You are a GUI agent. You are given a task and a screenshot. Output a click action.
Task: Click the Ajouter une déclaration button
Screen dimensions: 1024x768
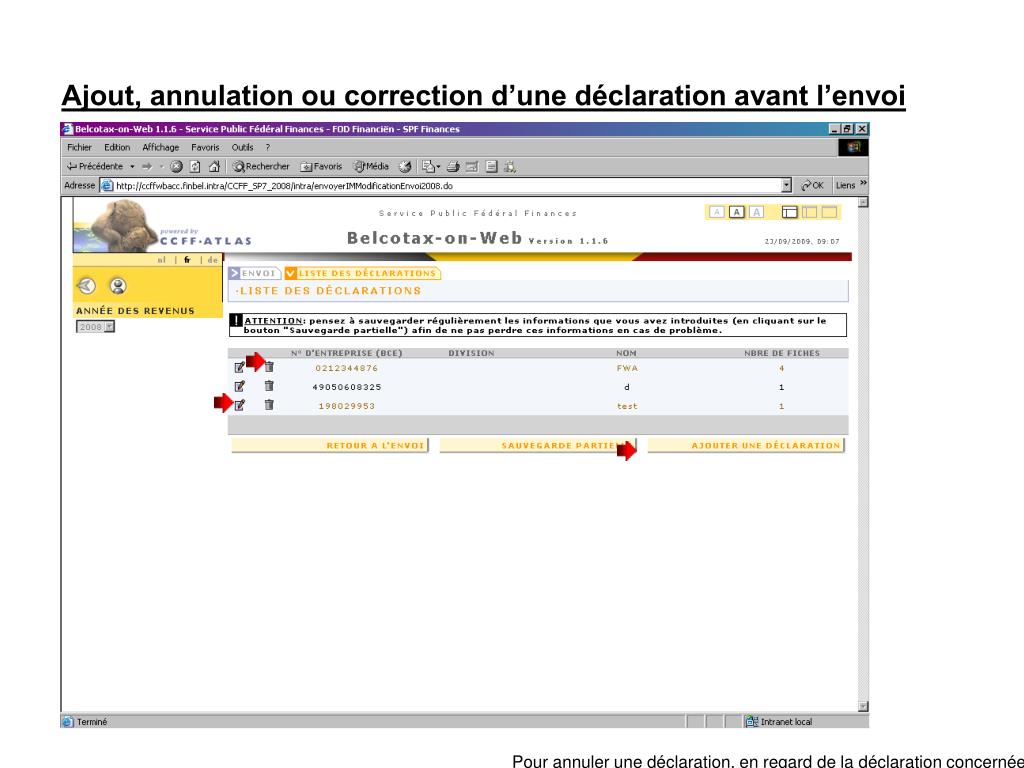746,445
